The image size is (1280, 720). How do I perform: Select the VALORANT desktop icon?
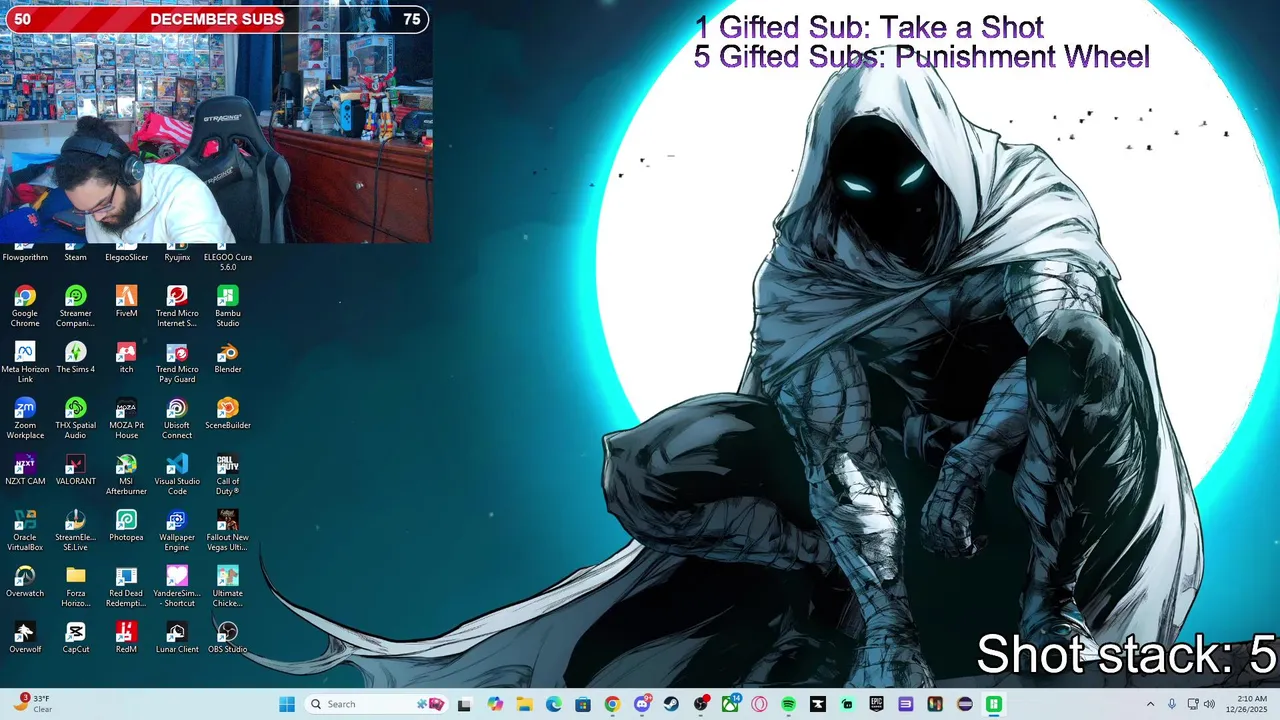75,470
